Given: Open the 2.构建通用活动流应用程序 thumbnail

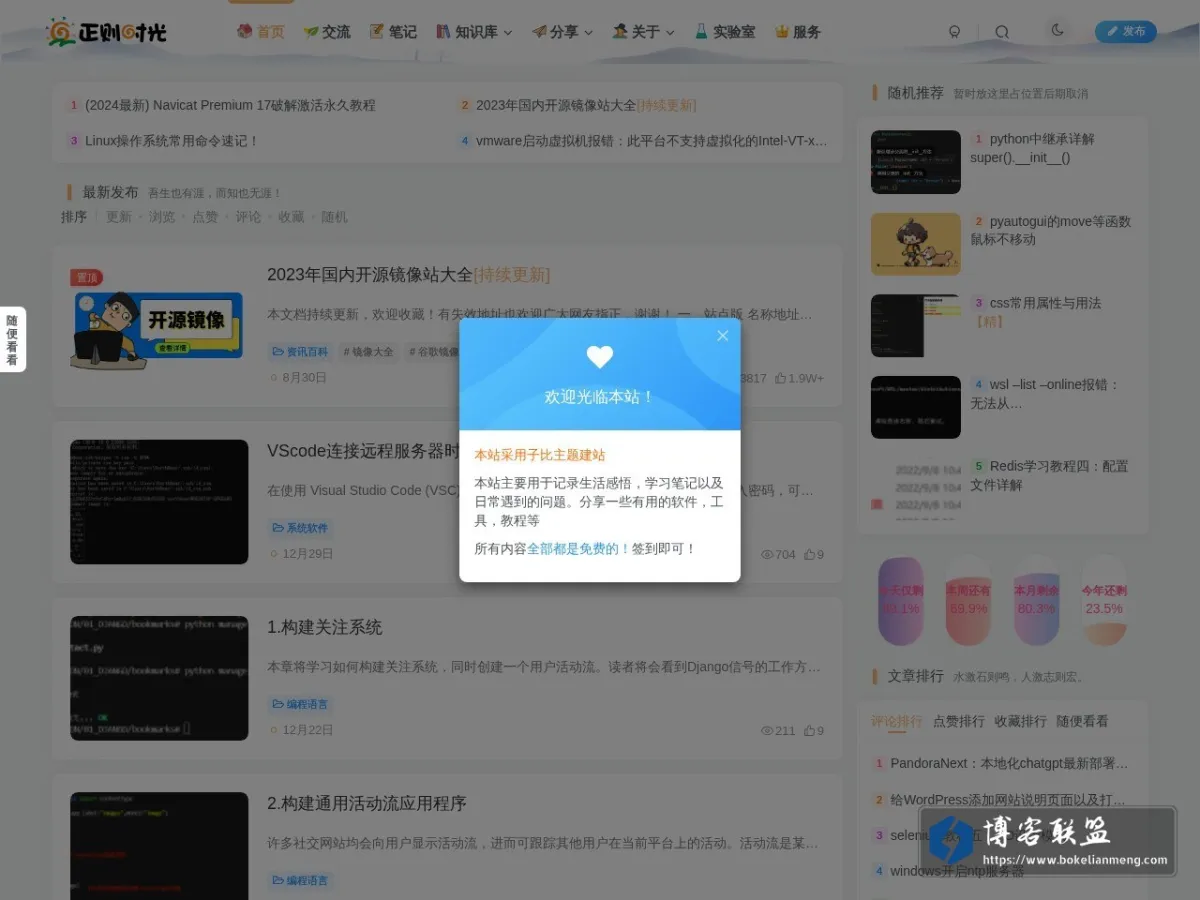Looking at the screenshot, I should [159, 846].
